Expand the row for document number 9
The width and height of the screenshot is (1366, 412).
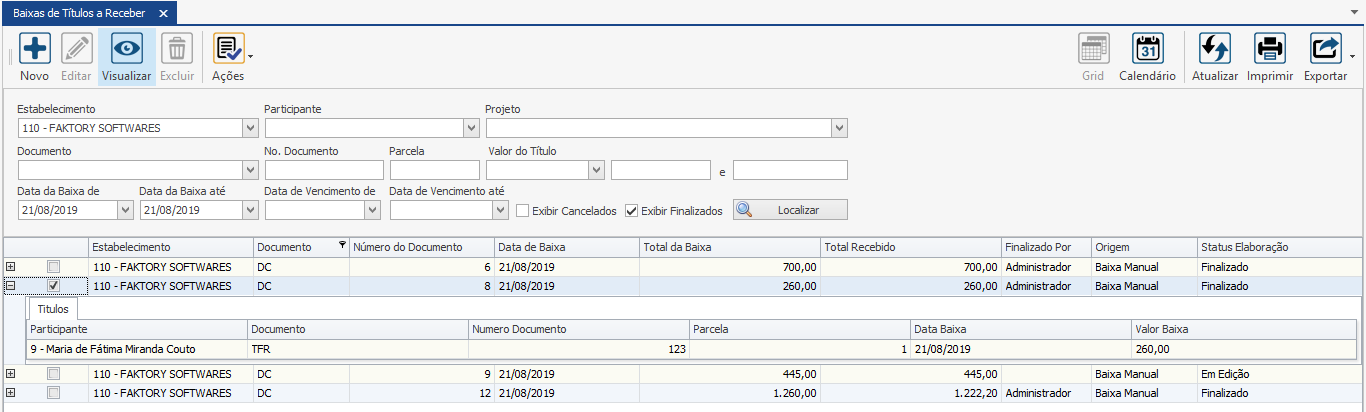11,374
